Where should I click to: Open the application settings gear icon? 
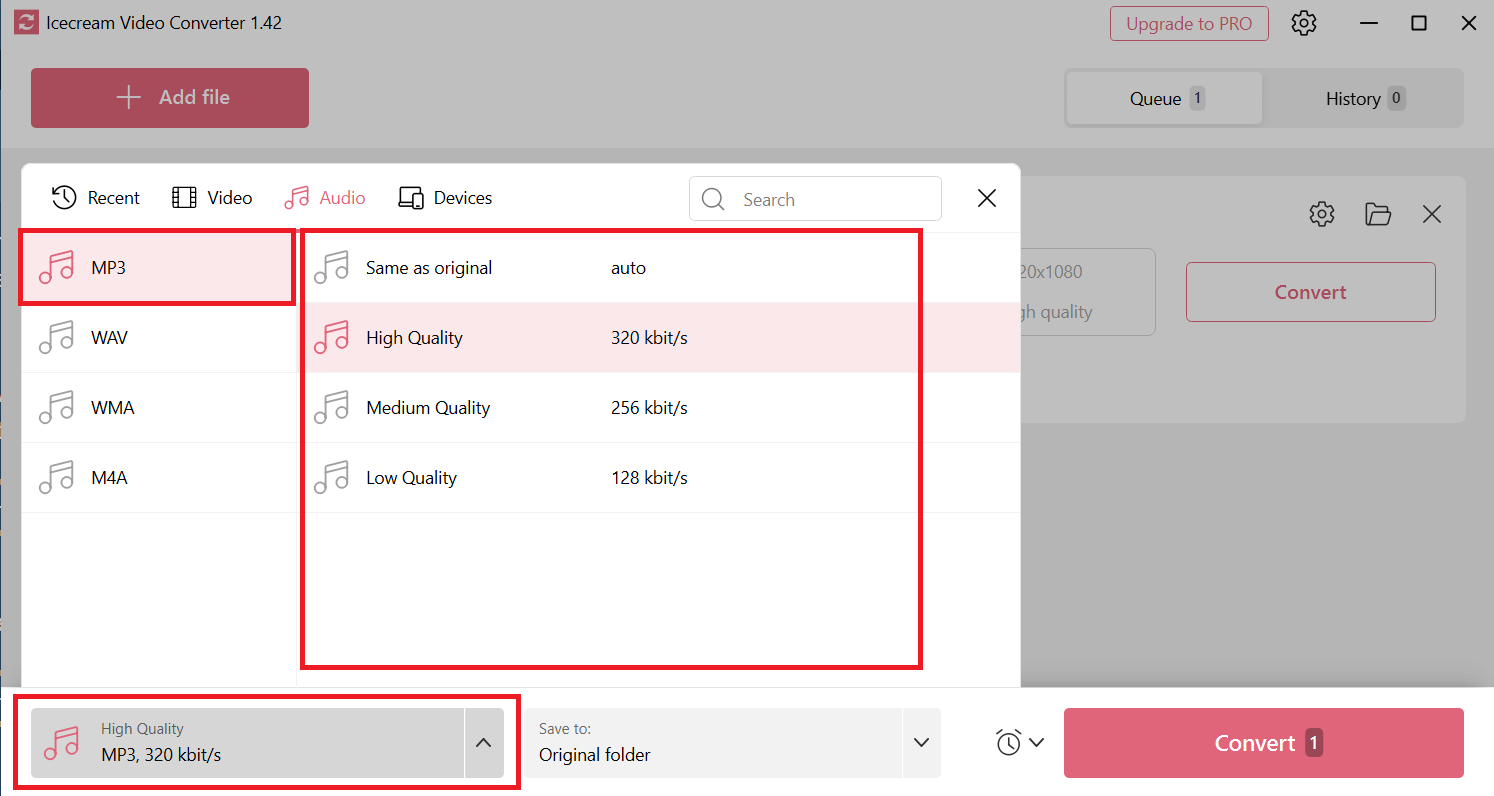pyautogui.click(x=1303, y=22)
